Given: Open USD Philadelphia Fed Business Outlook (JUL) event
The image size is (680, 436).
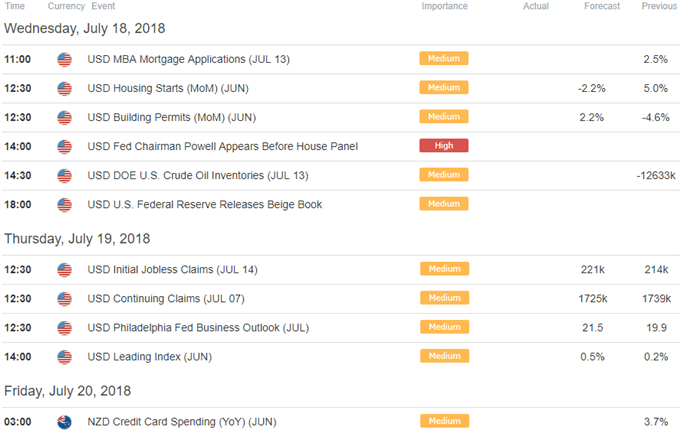Looking at the screenshot, I should (x=198, y=328).
